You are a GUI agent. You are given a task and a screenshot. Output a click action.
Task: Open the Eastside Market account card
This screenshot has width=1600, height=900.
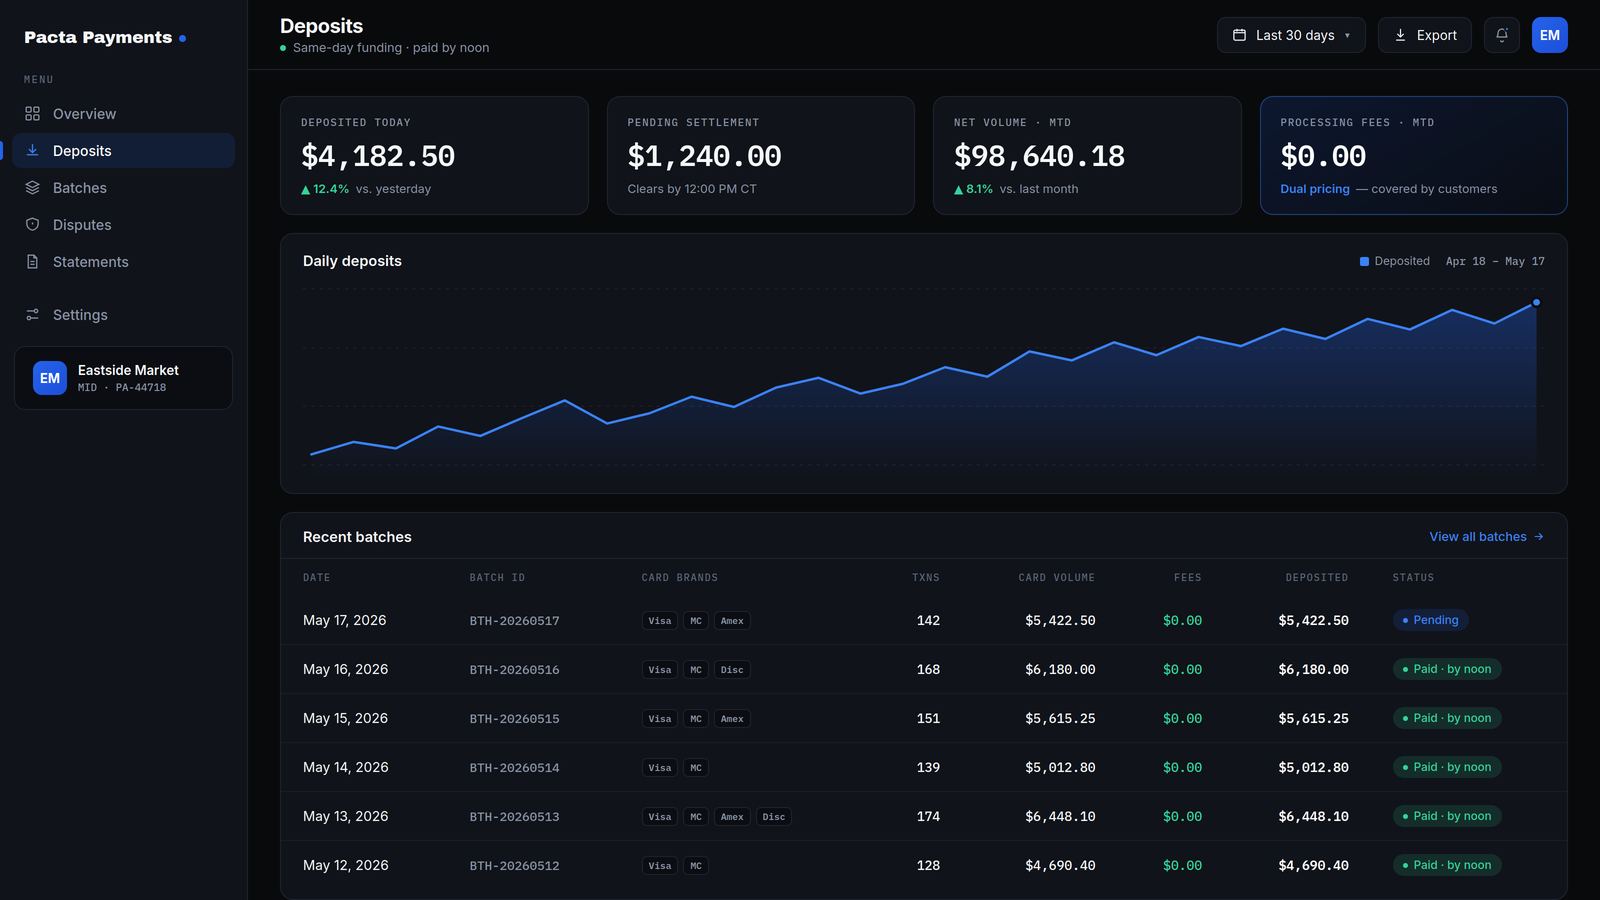click(x=123, y=378)
